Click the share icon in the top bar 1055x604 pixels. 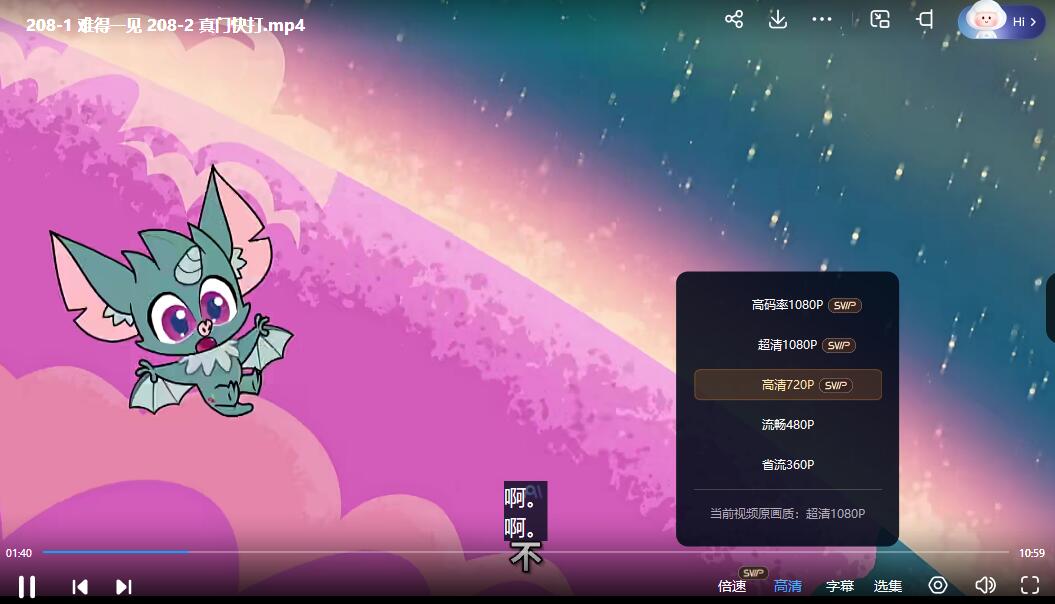734,19
